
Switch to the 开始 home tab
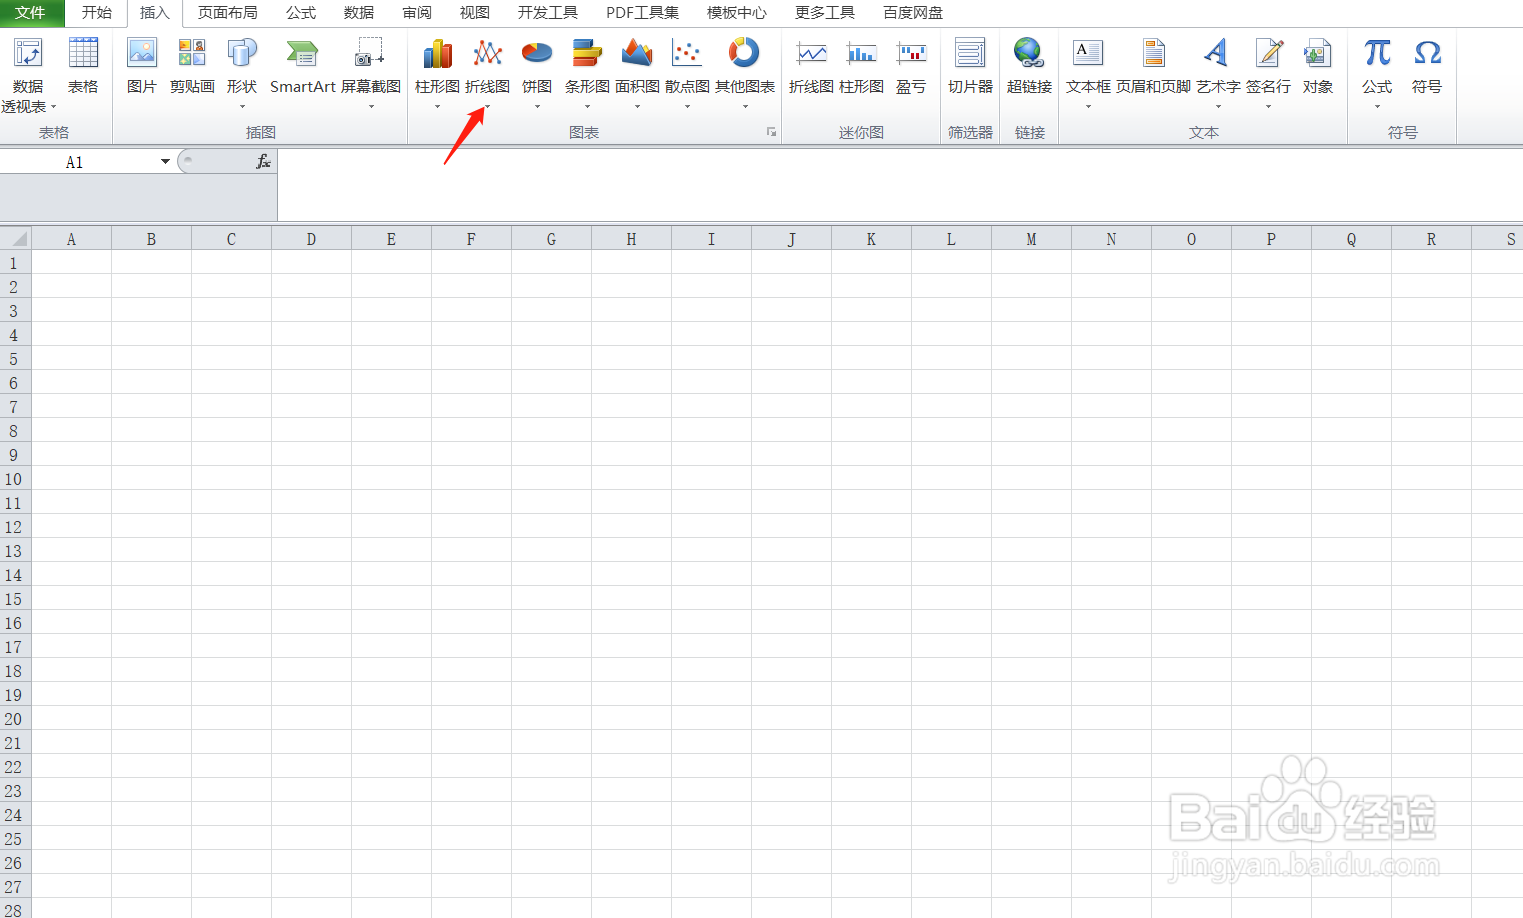pyautogui.click(x=97, y=13)
